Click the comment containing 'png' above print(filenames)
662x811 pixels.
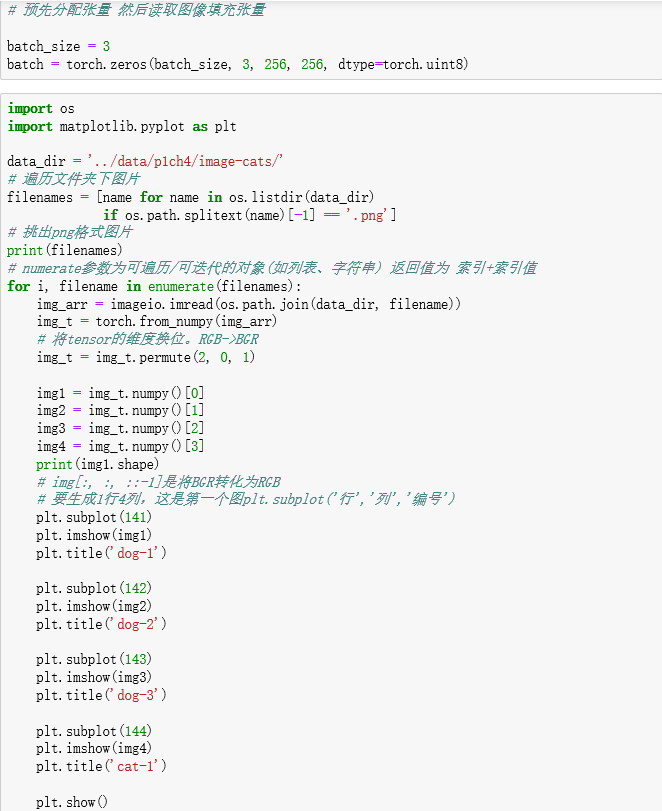pos(70,232)
